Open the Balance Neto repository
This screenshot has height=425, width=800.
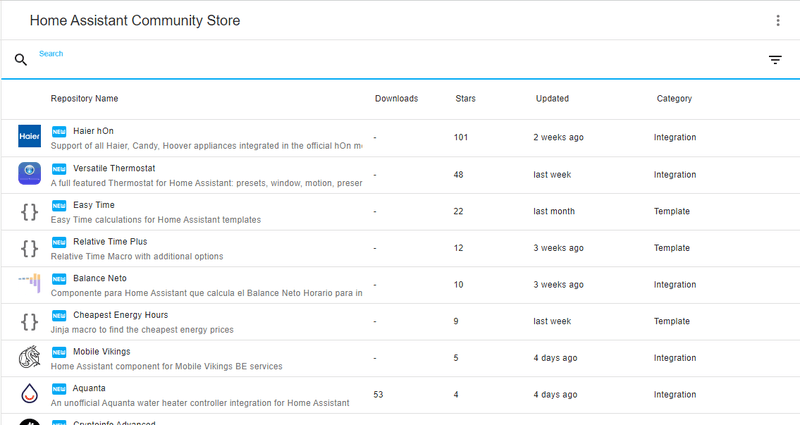pyautogui.click(x=100, y=279)
